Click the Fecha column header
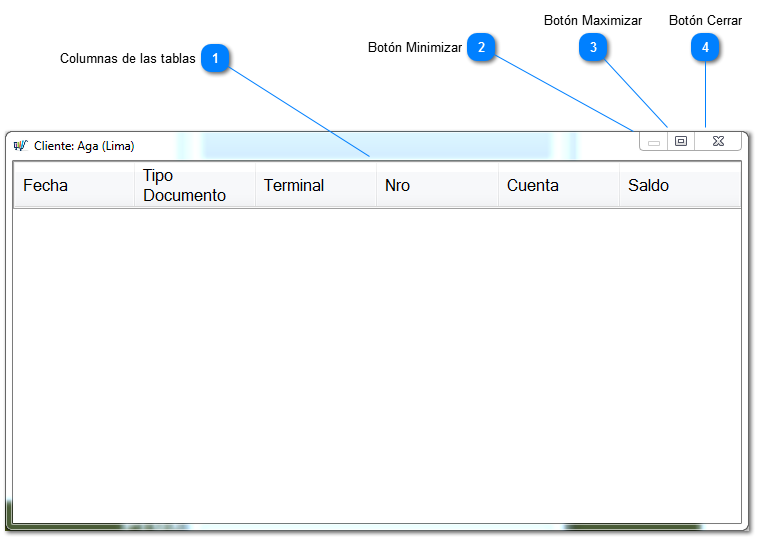 click(74, 185)
